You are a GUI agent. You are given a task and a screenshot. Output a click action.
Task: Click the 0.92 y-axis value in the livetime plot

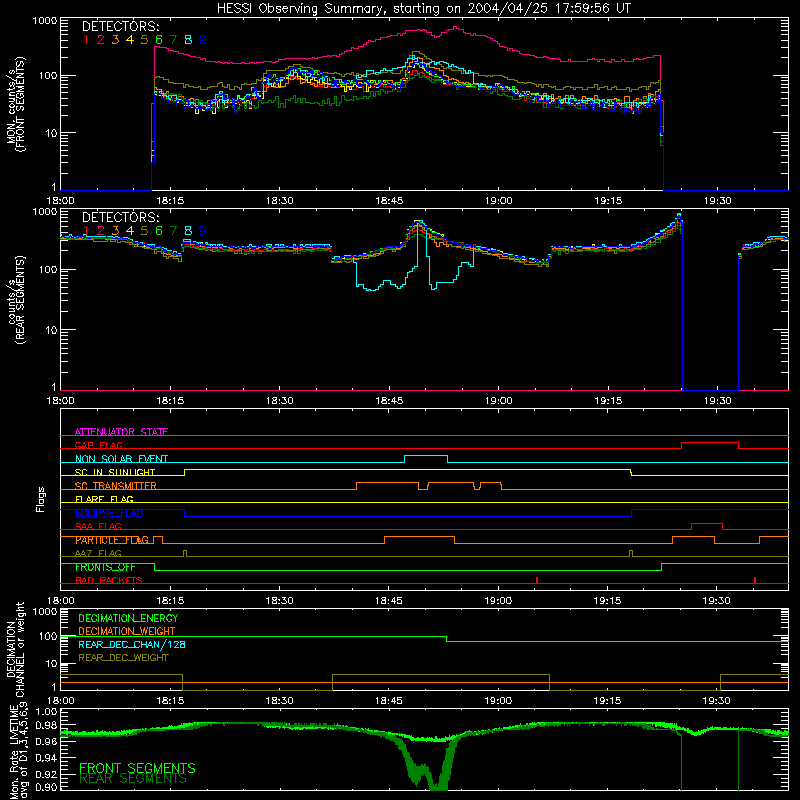pos(45,774)
